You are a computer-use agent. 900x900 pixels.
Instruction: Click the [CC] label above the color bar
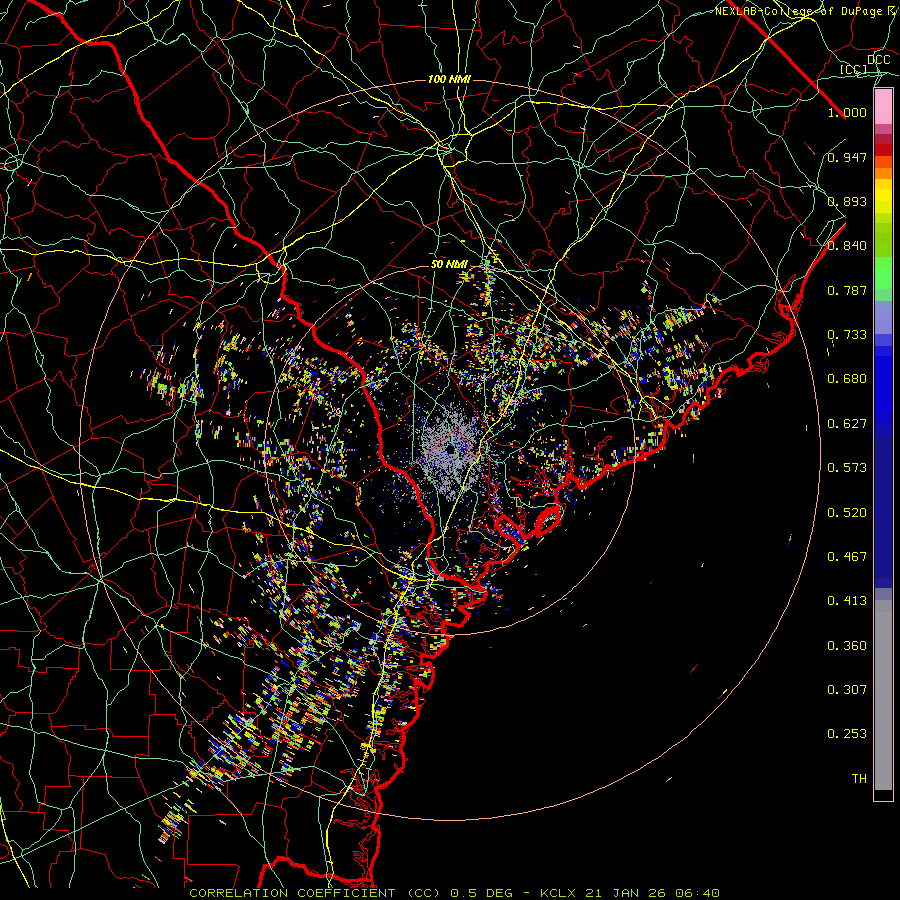point(853,69)
